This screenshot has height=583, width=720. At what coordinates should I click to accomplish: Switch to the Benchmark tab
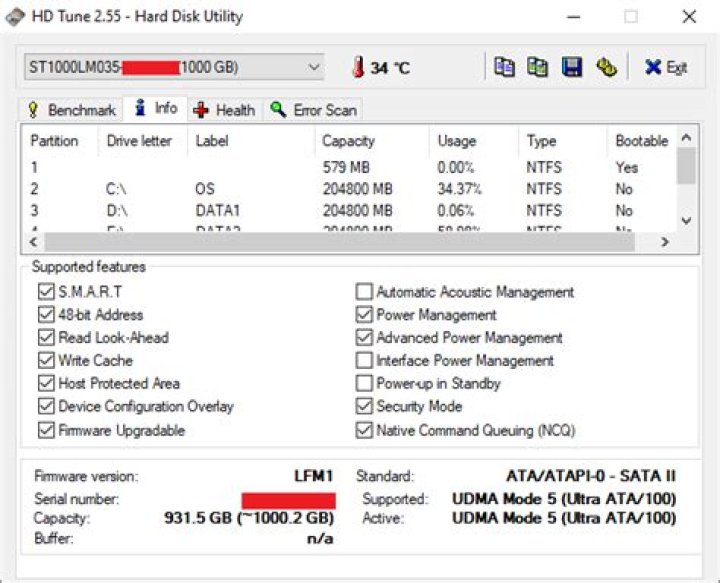[72, 110]
